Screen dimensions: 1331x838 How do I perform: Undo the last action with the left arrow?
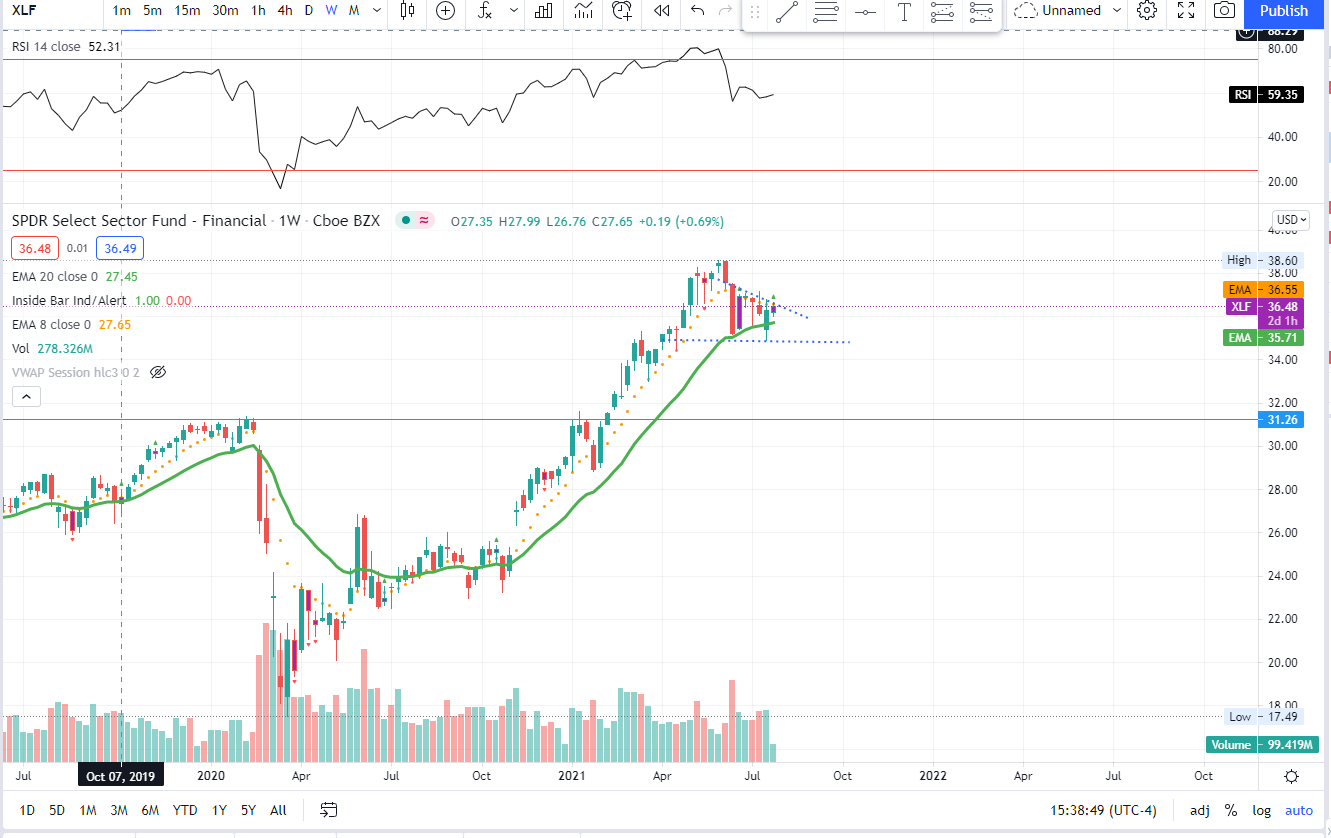pos(698,11)
